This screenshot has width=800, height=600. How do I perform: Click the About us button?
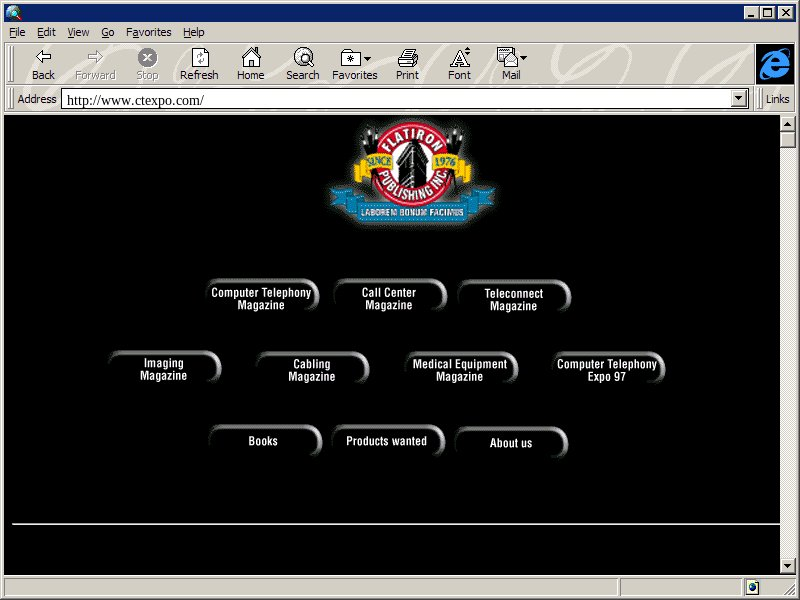pyautogui.click(x=510, y=443)
